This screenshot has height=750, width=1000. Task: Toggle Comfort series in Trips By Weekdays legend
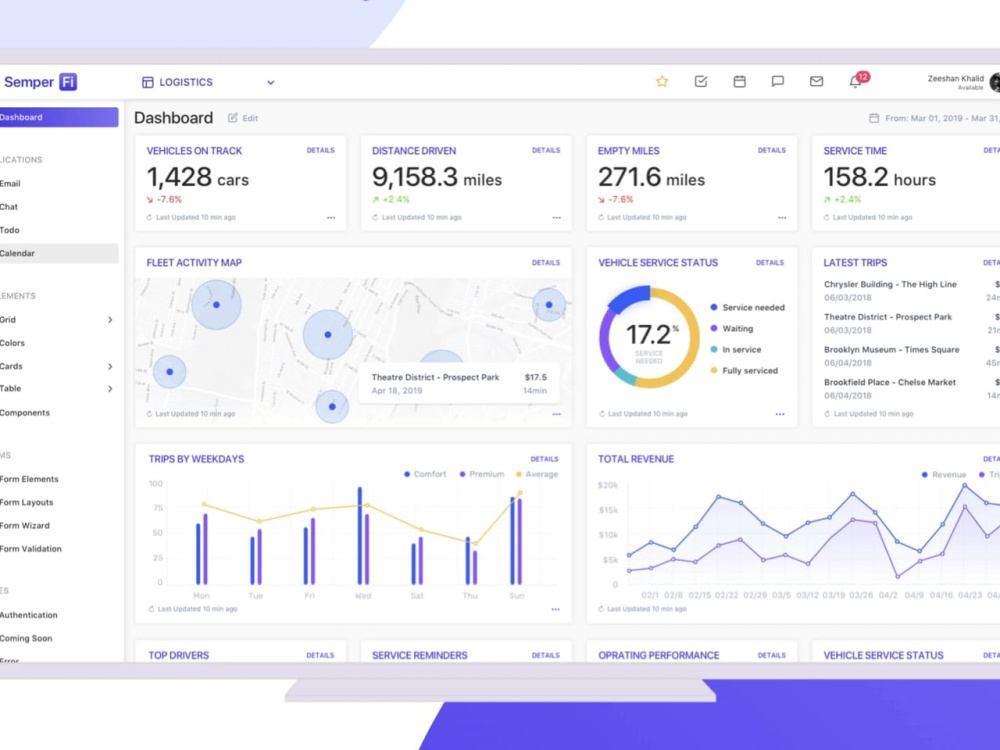coord(425,474)
